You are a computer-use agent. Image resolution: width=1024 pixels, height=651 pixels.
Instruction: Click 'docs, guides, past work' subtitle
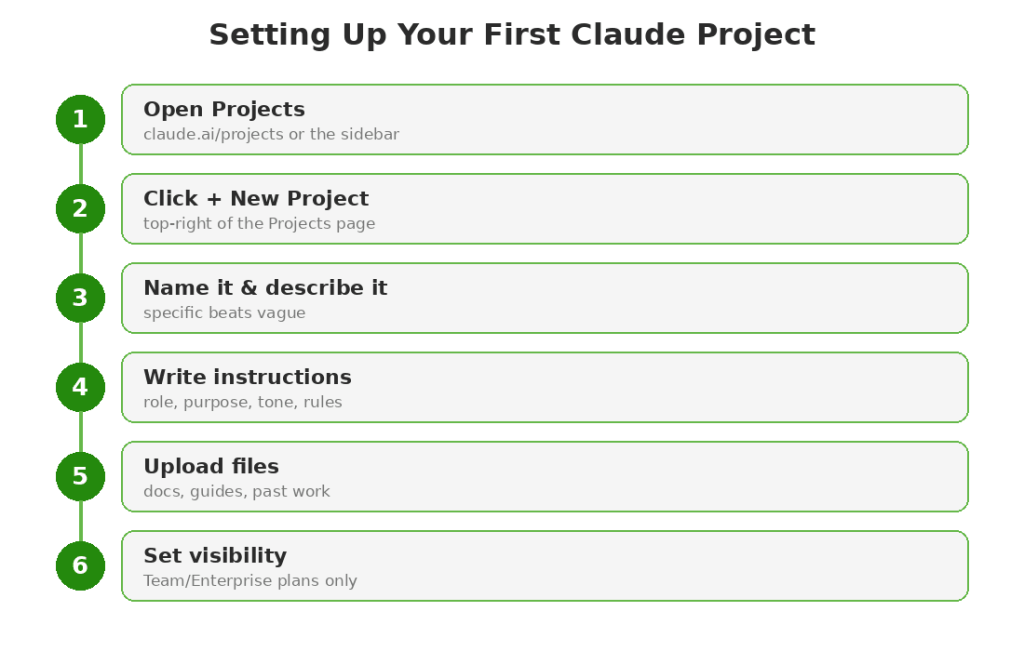[236, 492]
